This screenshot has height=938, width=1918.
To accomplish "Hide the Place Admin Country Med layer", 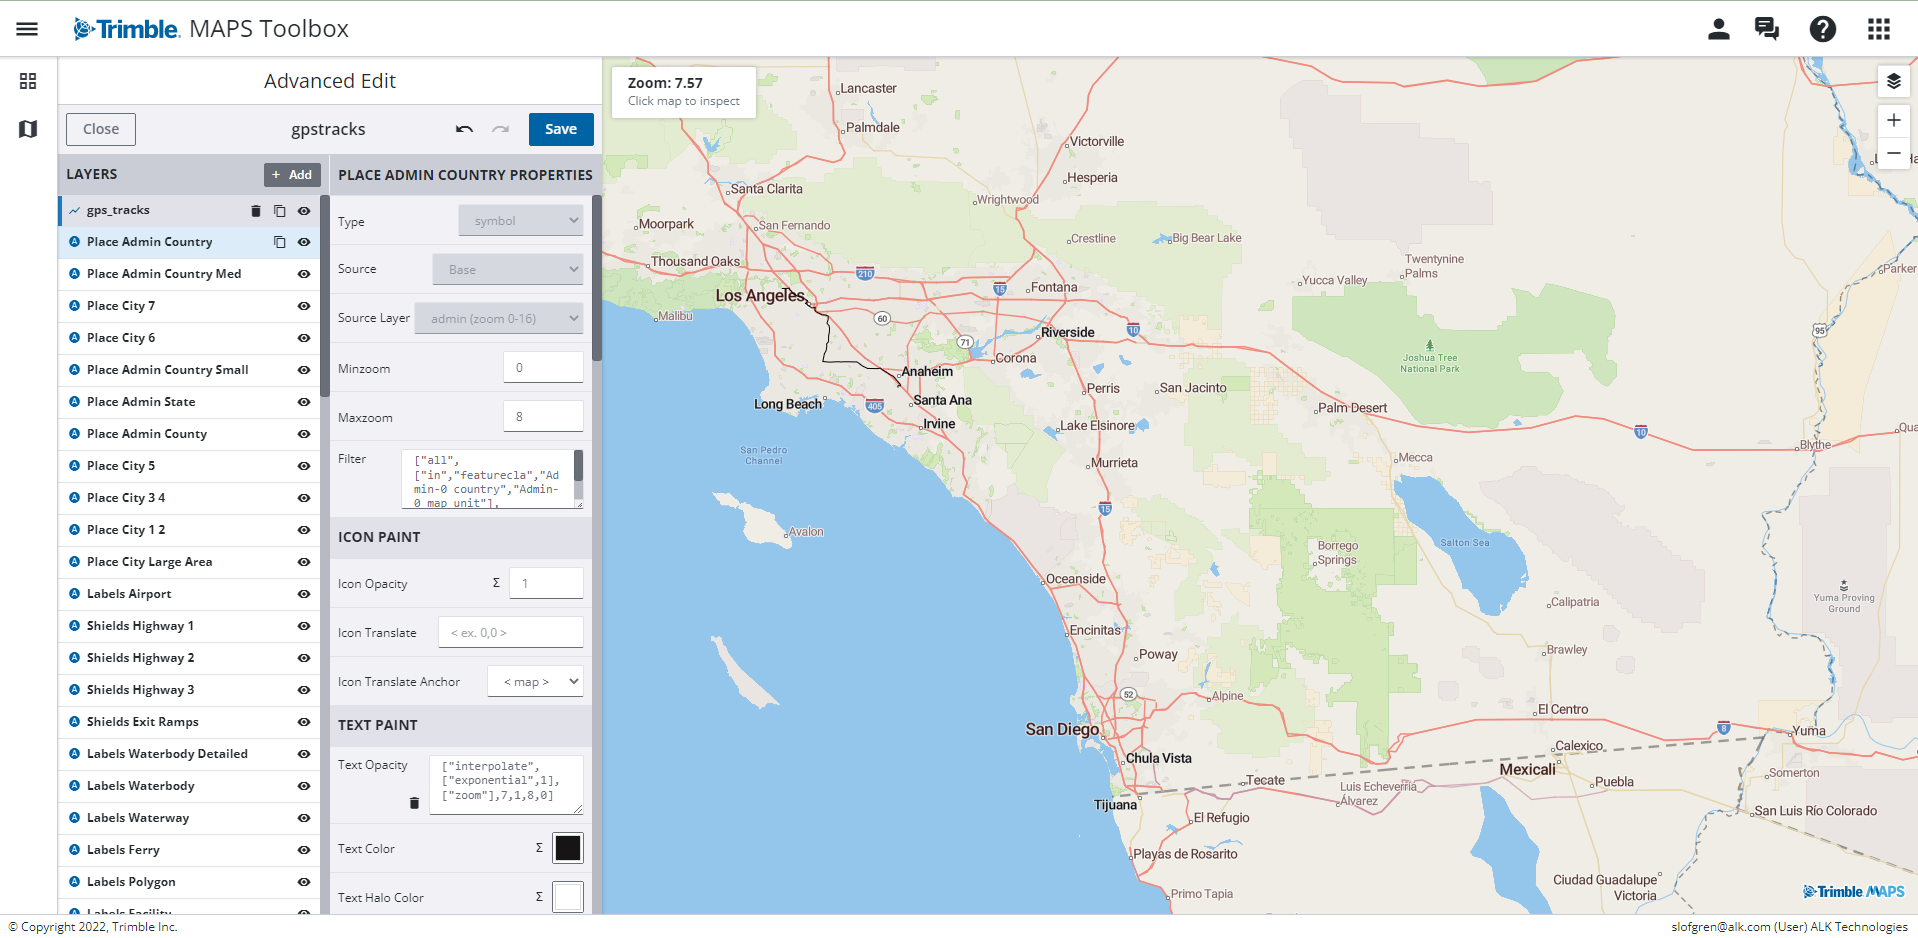I will coord(304,274).
